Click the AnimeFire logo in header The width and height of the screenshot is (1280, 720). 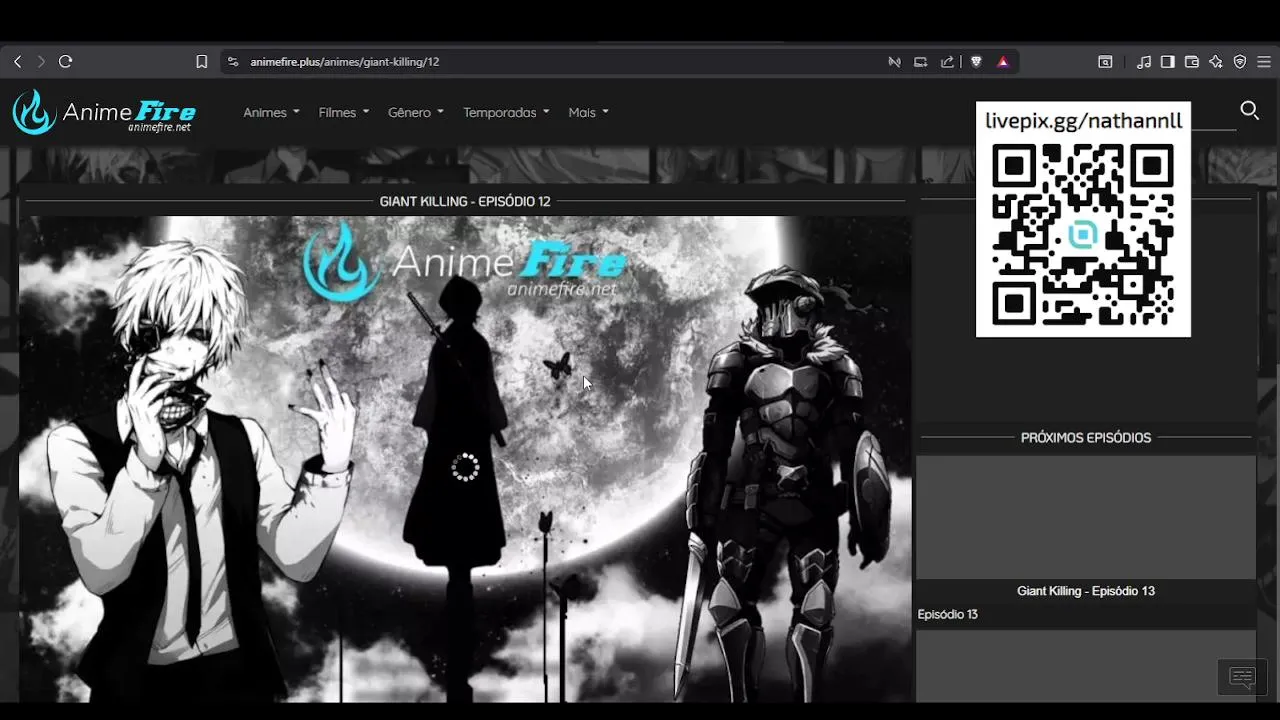(104, 112)
